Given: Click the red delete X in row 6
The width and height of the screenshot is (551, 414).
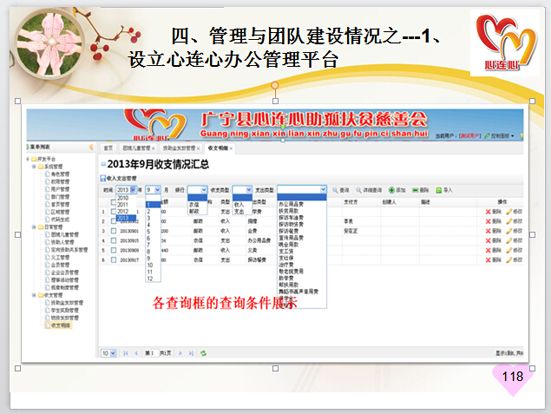Looking at the screenshot, I should pyautogui.click(x=488, y=260).
